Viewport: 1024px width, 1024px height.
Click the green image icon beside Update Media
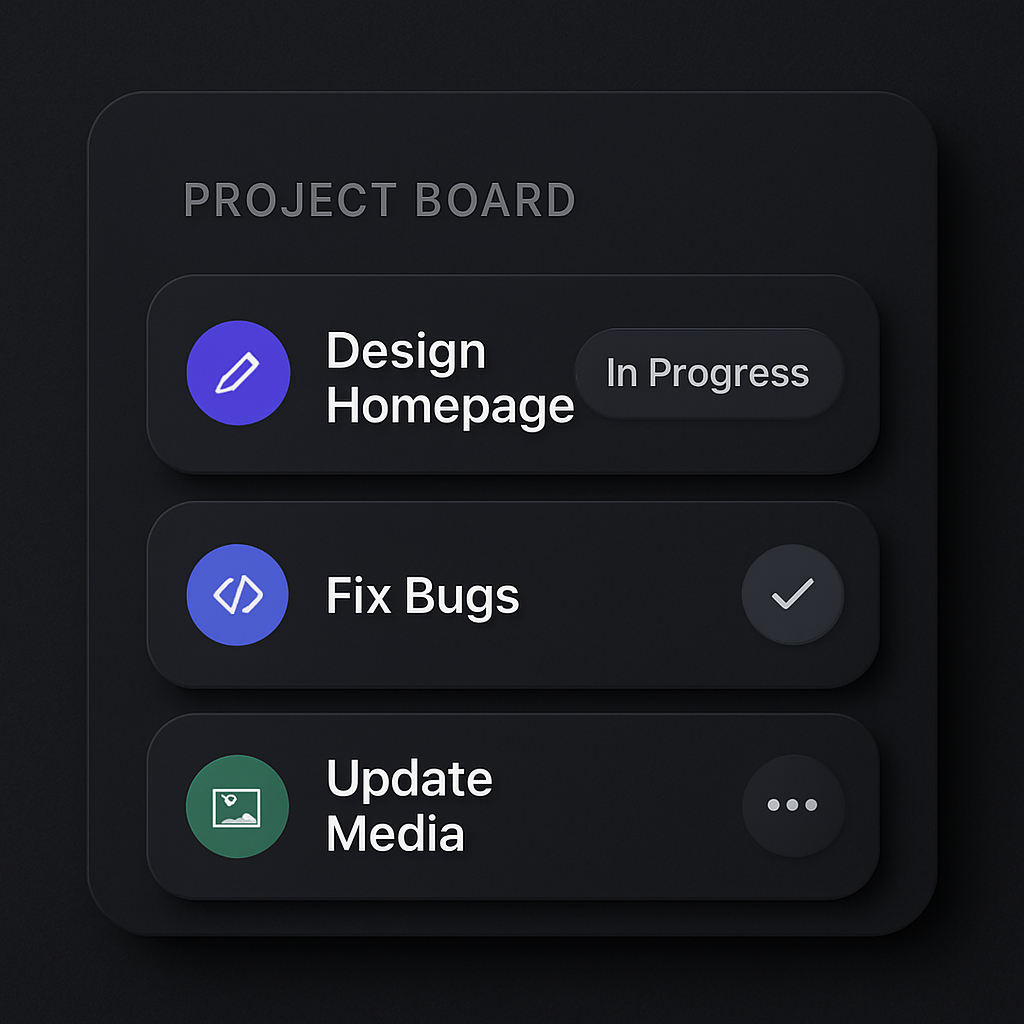pyautogui.click(x=238, y=806)
